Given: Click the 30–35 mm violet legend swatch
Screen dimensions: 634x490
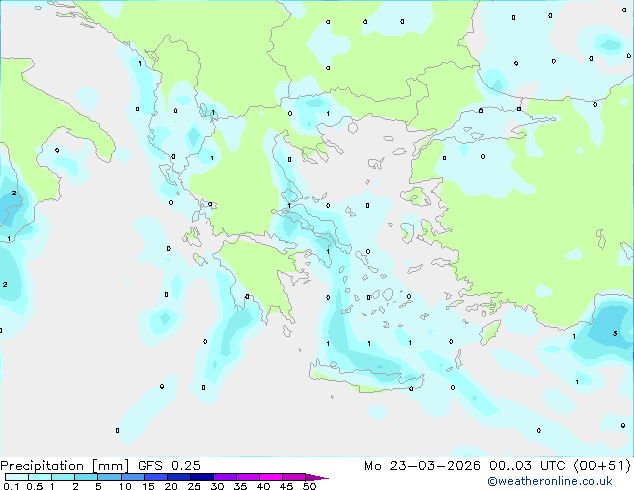Looking at the screenshot, I should click(x=225, y=477).
